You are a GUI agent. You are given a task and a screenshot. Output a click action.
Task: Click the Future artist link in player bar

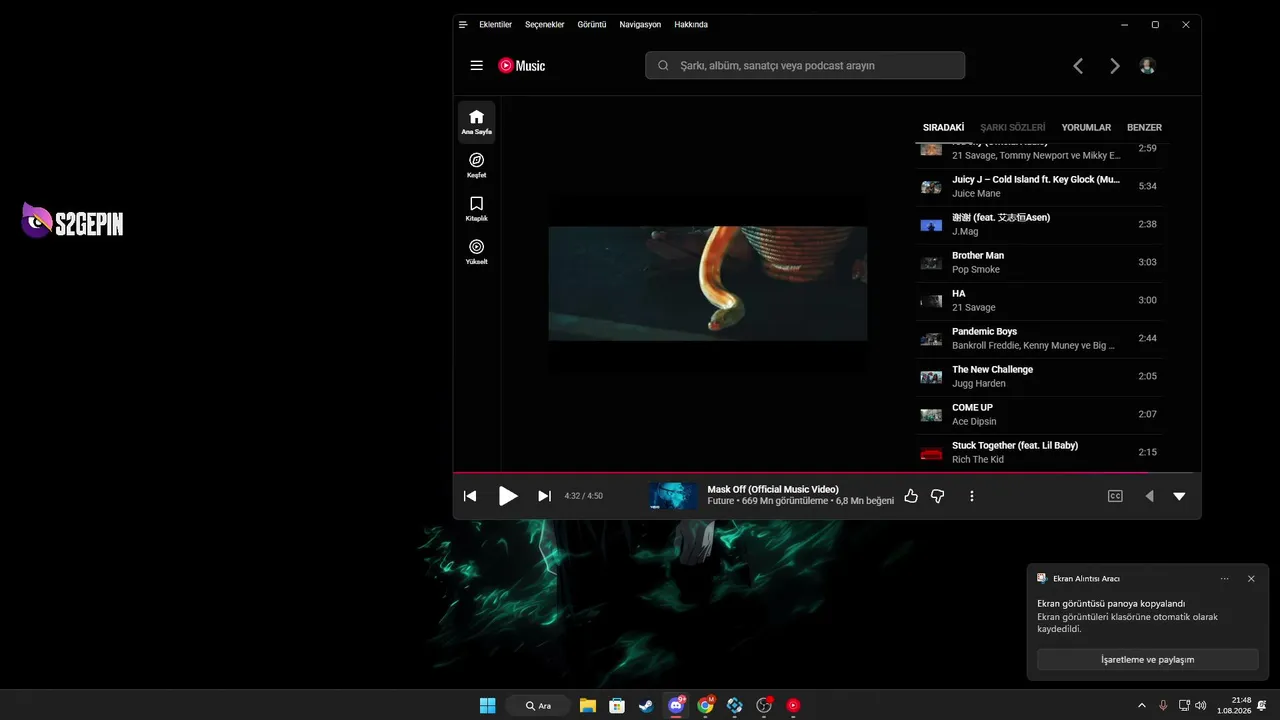click(720, 501)
